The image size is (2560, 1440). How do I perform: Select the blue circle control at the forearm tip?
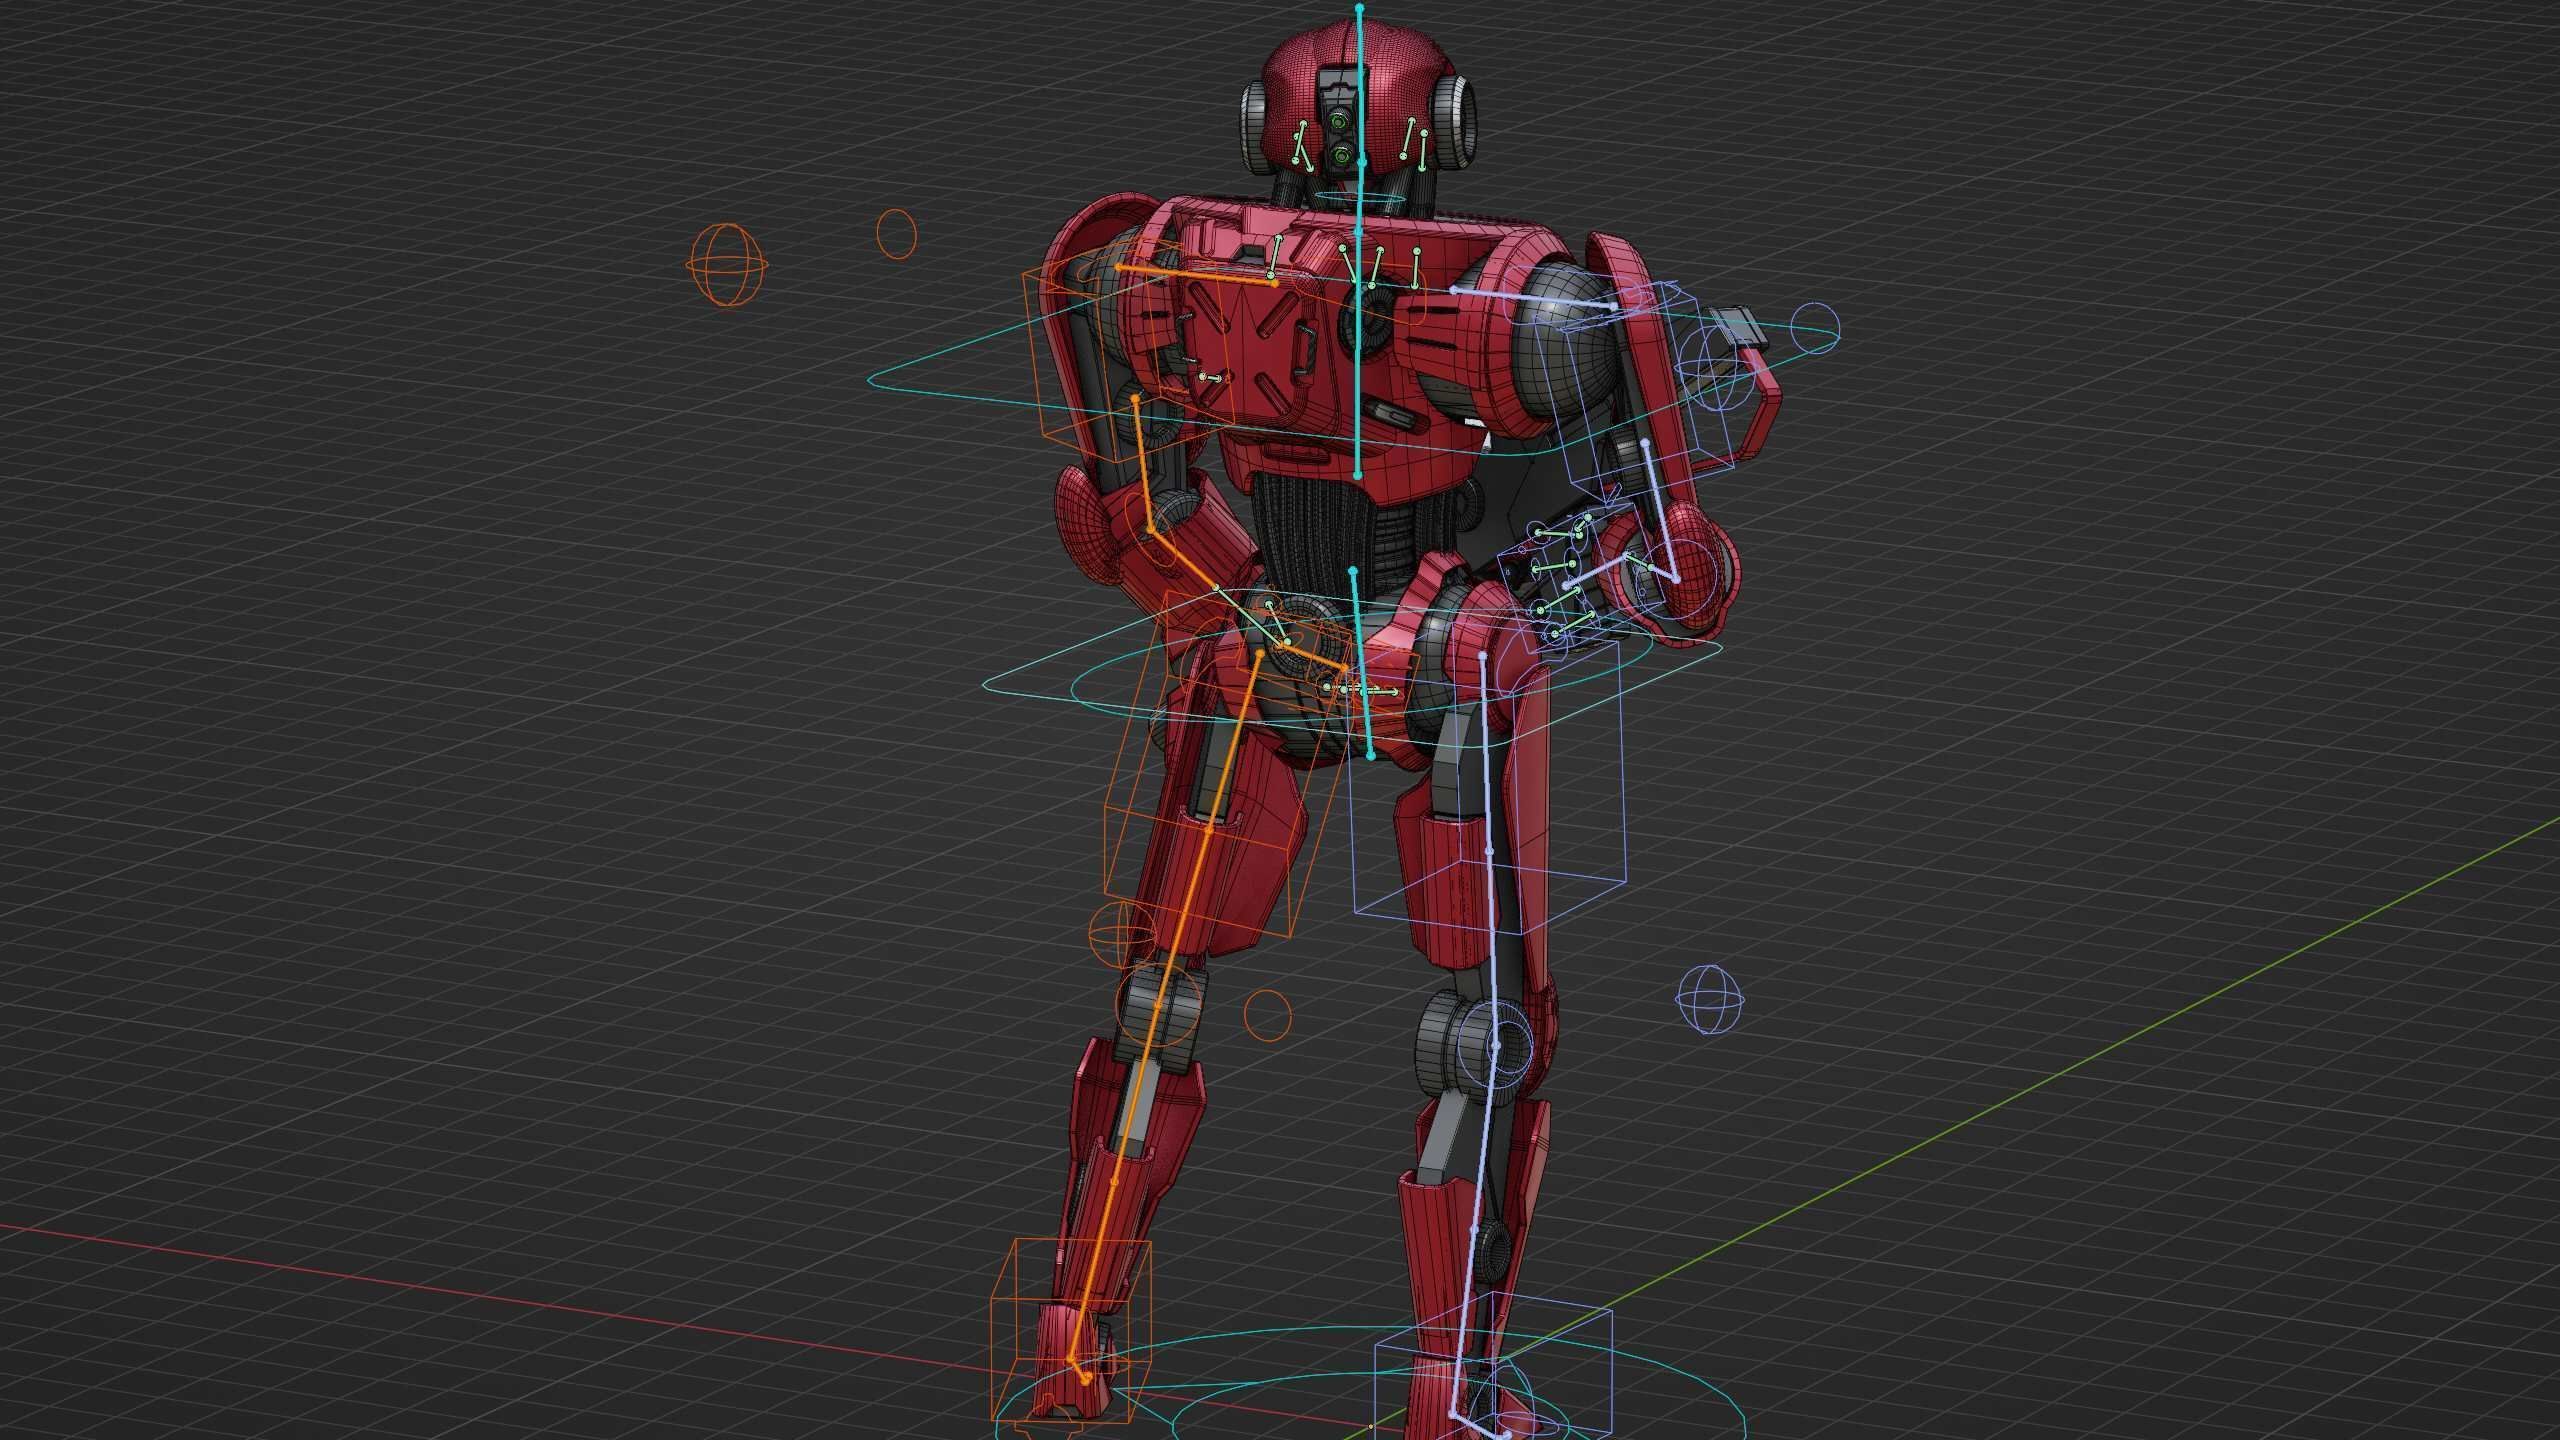(1814, 327)
